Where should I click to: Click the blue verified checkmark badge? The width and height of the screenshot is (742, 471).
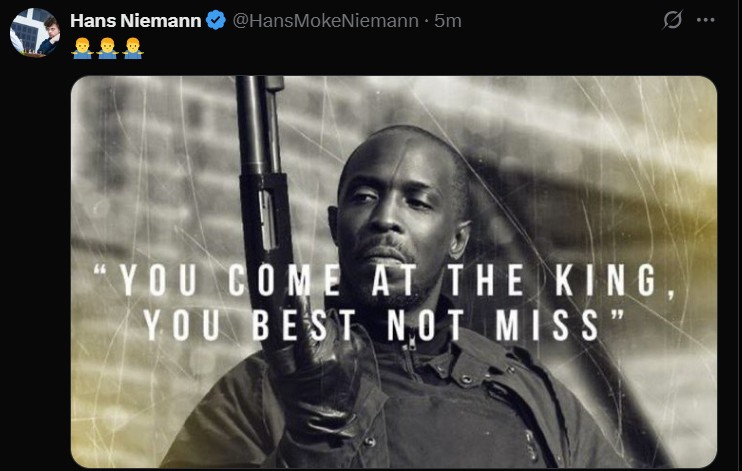click(217, 21)
